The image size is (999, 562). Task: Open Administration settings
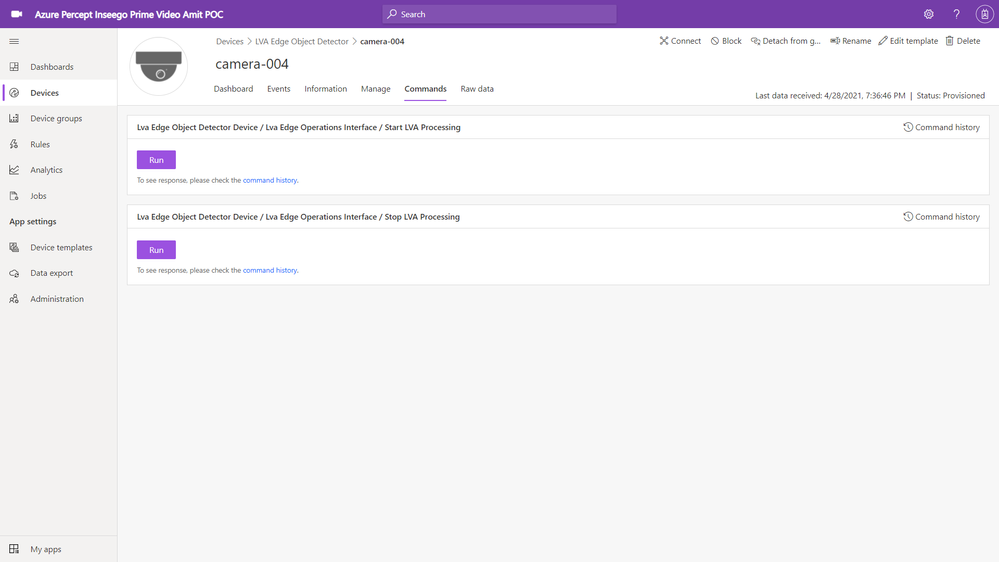click(x=59, y=299)
